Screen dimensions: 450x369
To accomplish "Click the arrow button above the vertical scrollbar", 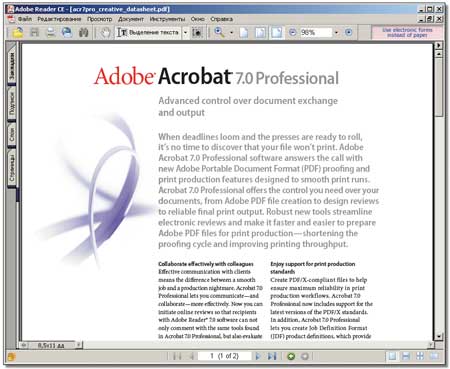I will 439,45.
